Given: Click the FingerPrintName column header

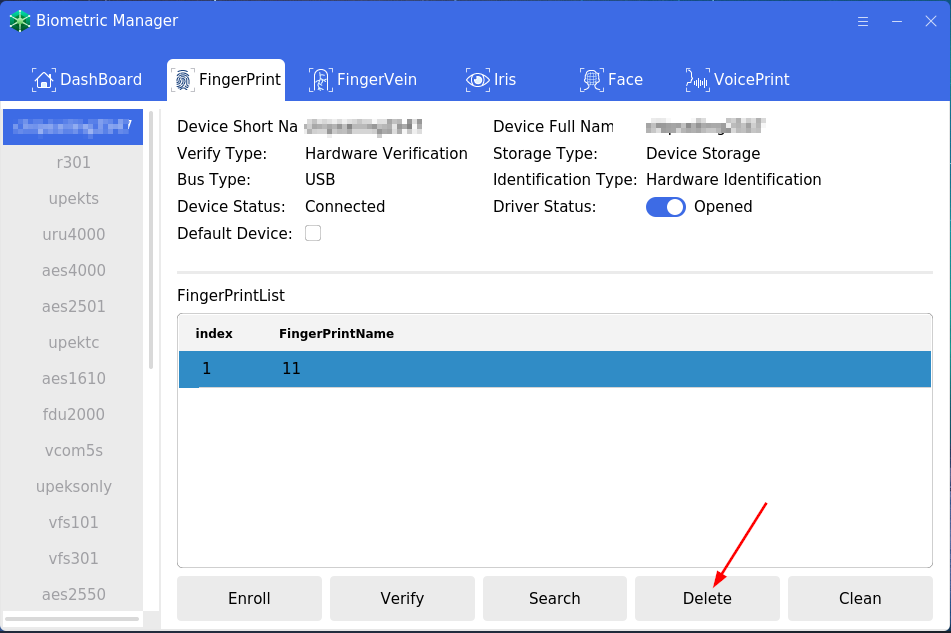Looking at the screenshot, I should [336, 333].
